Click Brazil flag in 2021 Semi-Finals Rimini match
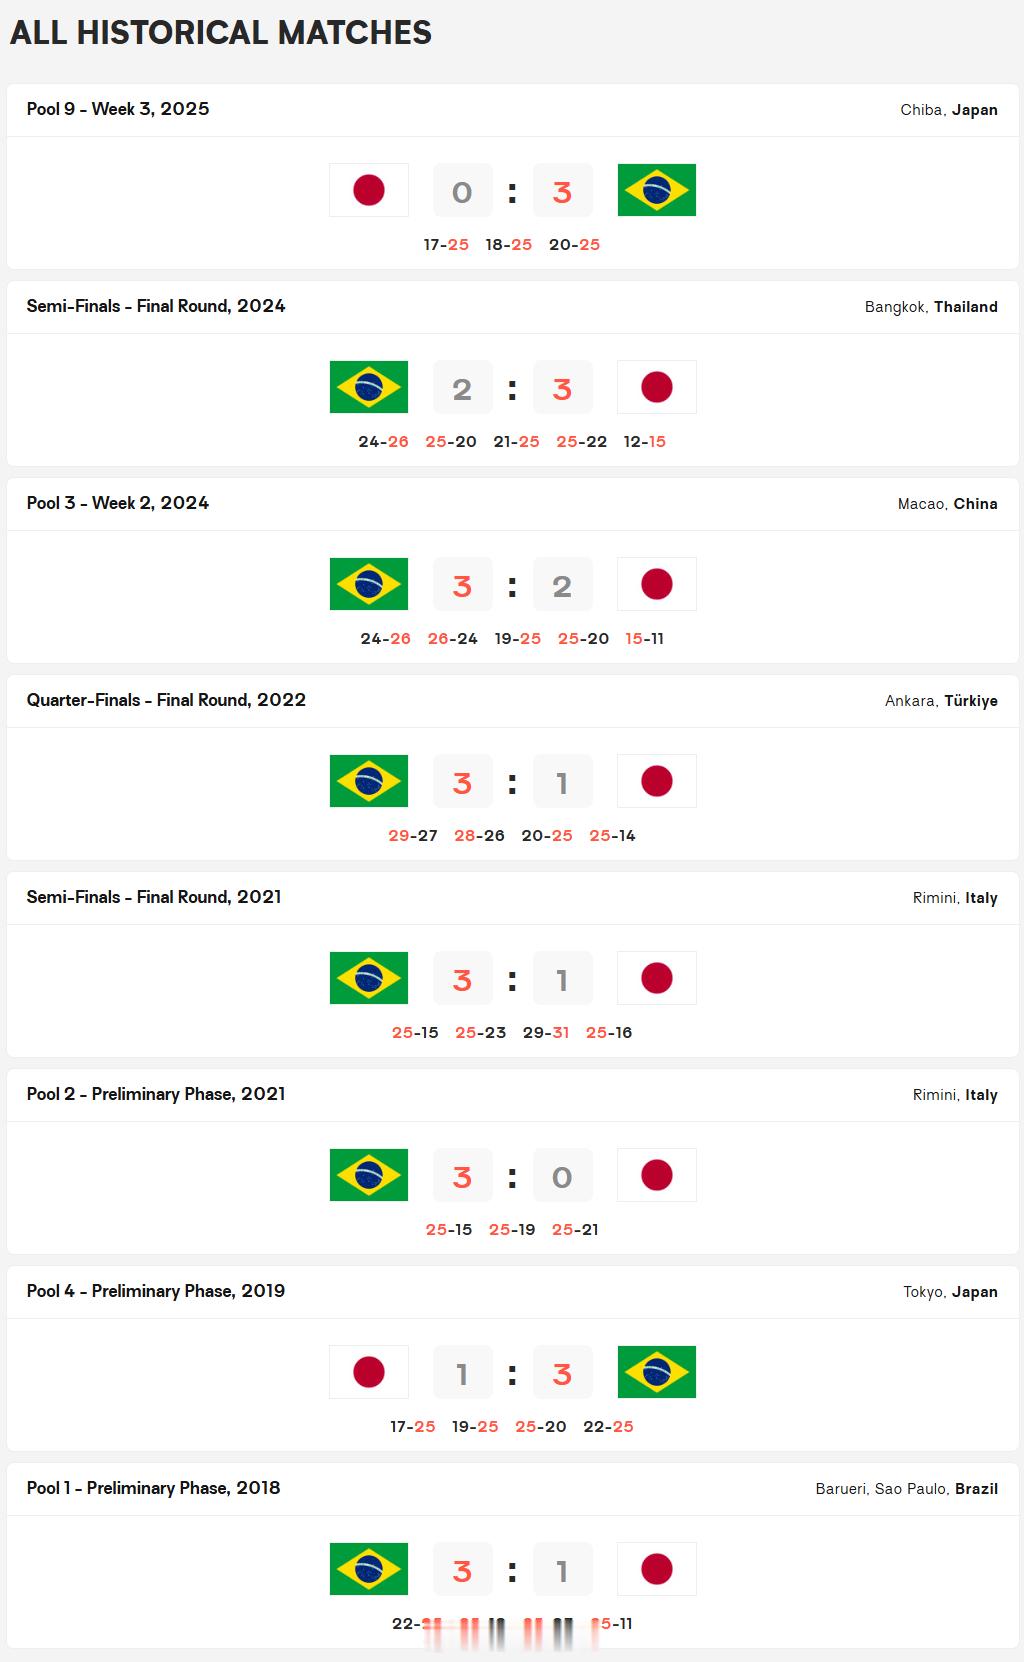 click(x=369, y=978)
